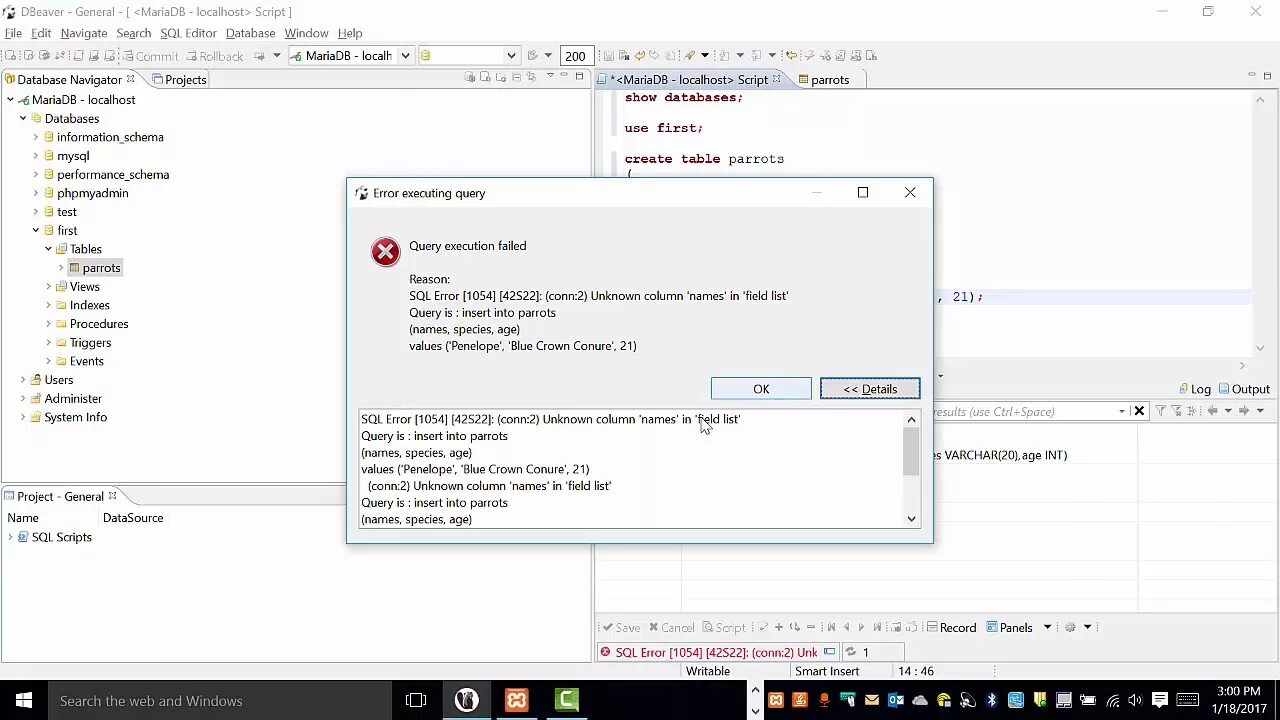Collapse the first database node
1280x720 pixels.
click(35, 230)
